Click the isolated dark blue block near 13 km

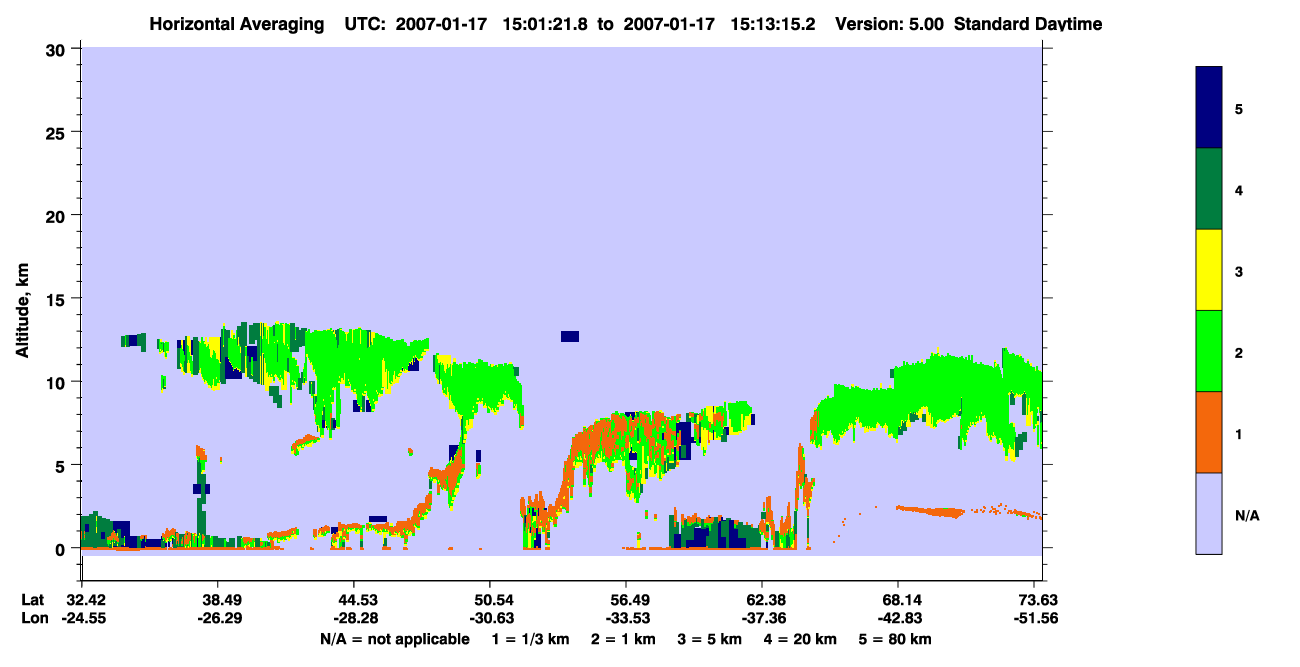point(570,337)
